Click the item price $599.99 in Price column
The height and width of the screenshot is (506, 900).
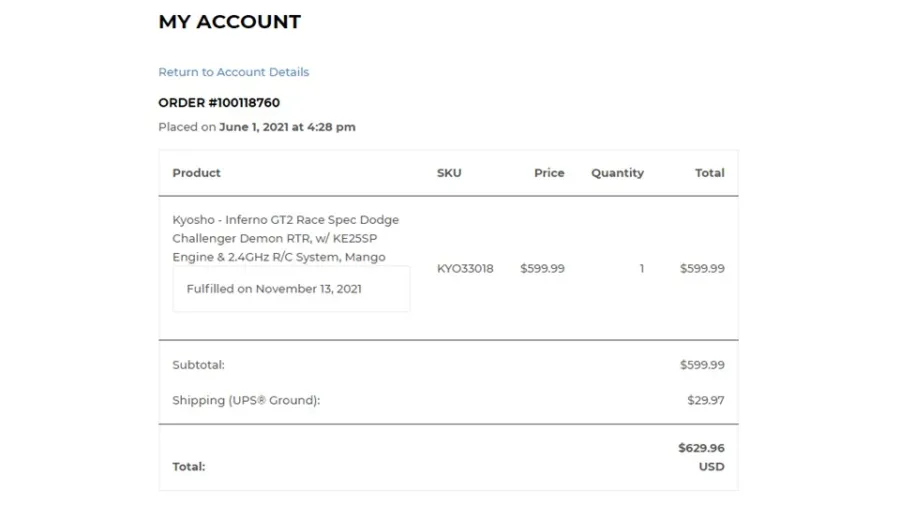click(x=542, y=268)
